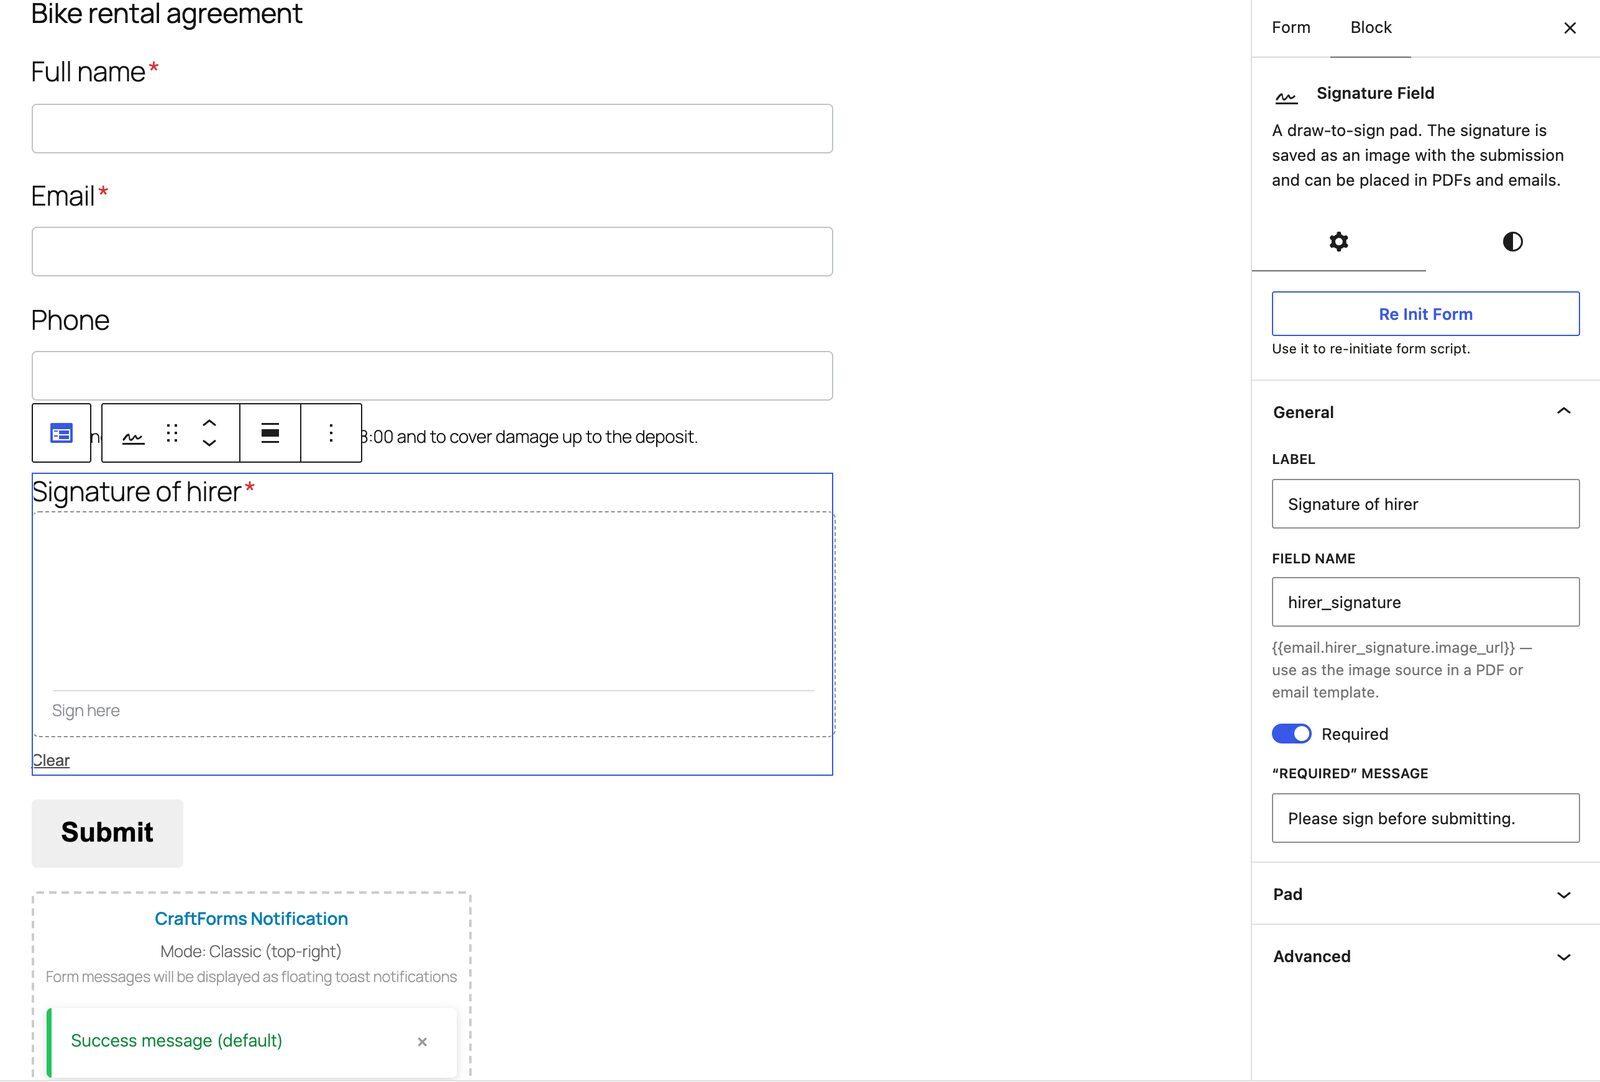This screenshot has width=1600, height=1082.
Task: Click the block drag handle icon
Action: point(172,433)
